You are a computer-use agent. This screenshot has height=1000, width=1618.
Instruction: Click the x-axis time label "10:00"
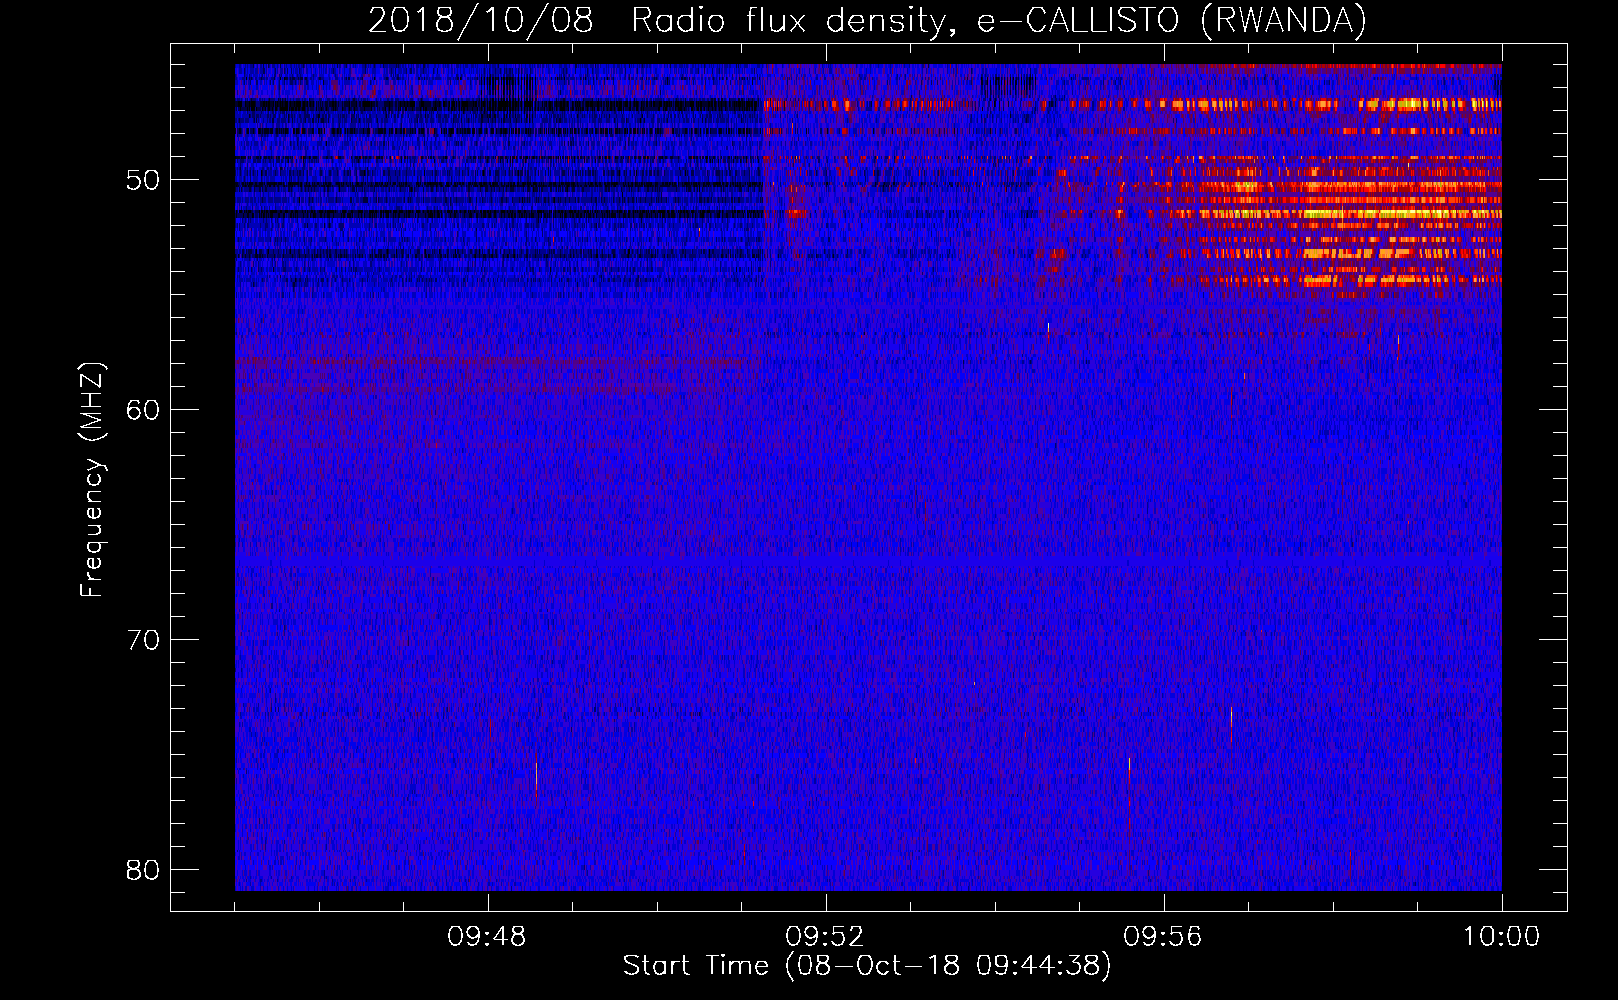[1501, 937]
